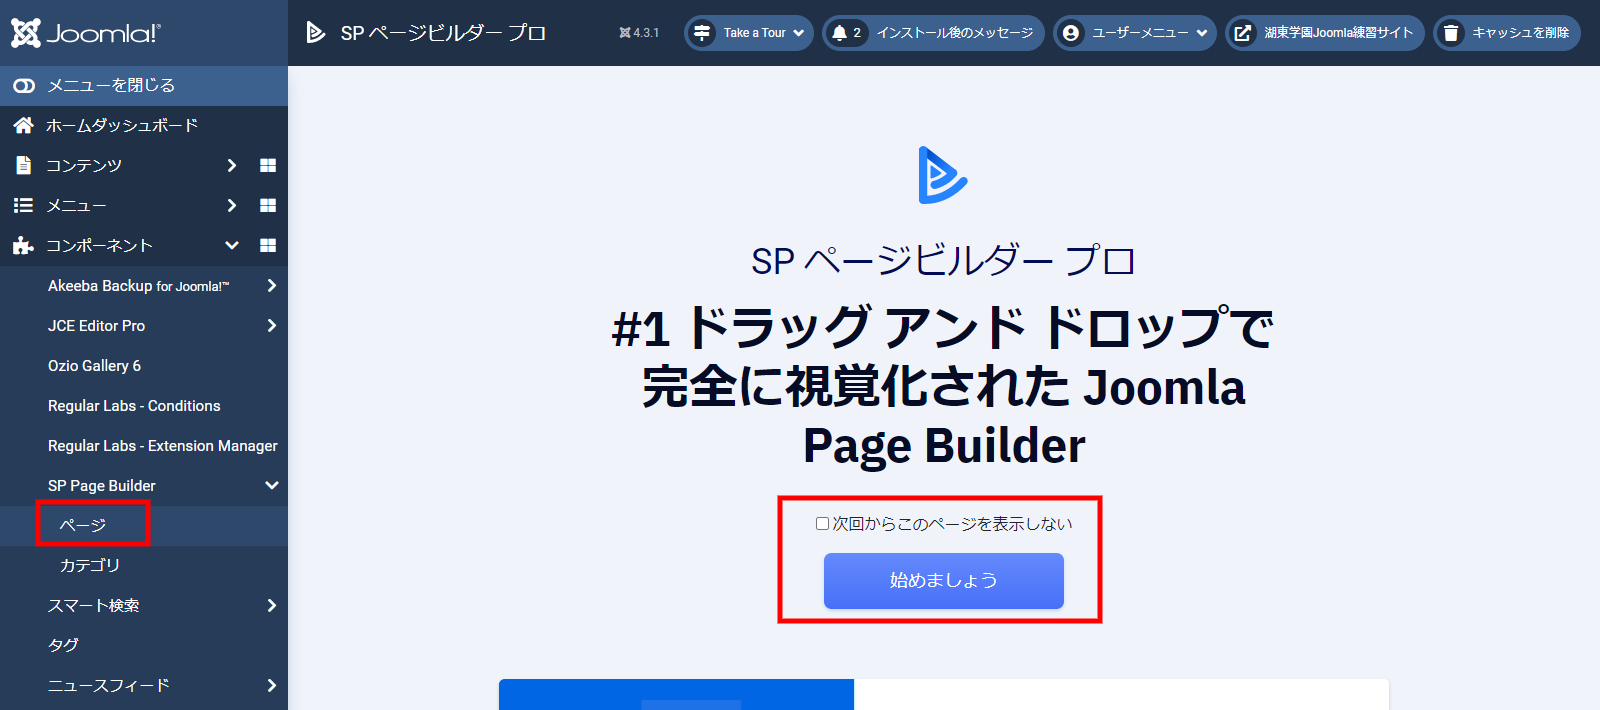This screenshot has width=1600, height=710.
Task: Select カテゴリ in the sidebar
Action: click(x=90, y=565)
